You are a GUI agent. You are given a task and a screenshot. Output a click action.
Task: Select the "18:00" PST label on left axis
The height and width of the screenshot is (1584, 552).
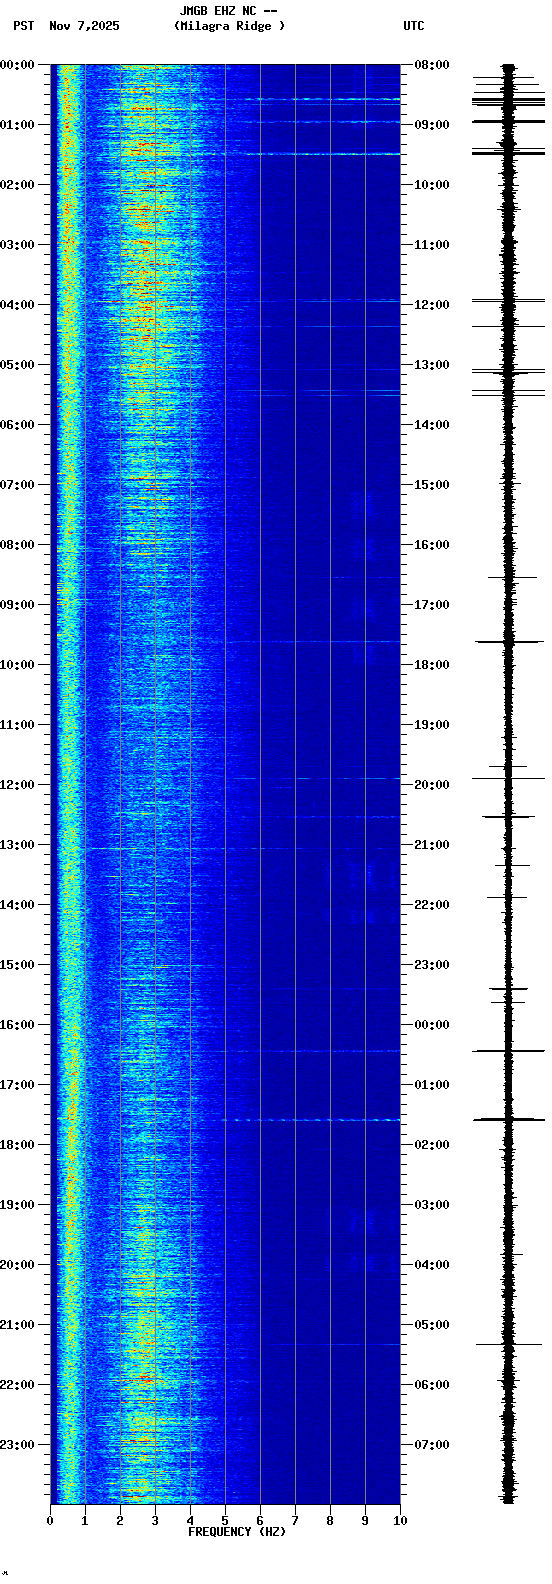pos(17,1145)
